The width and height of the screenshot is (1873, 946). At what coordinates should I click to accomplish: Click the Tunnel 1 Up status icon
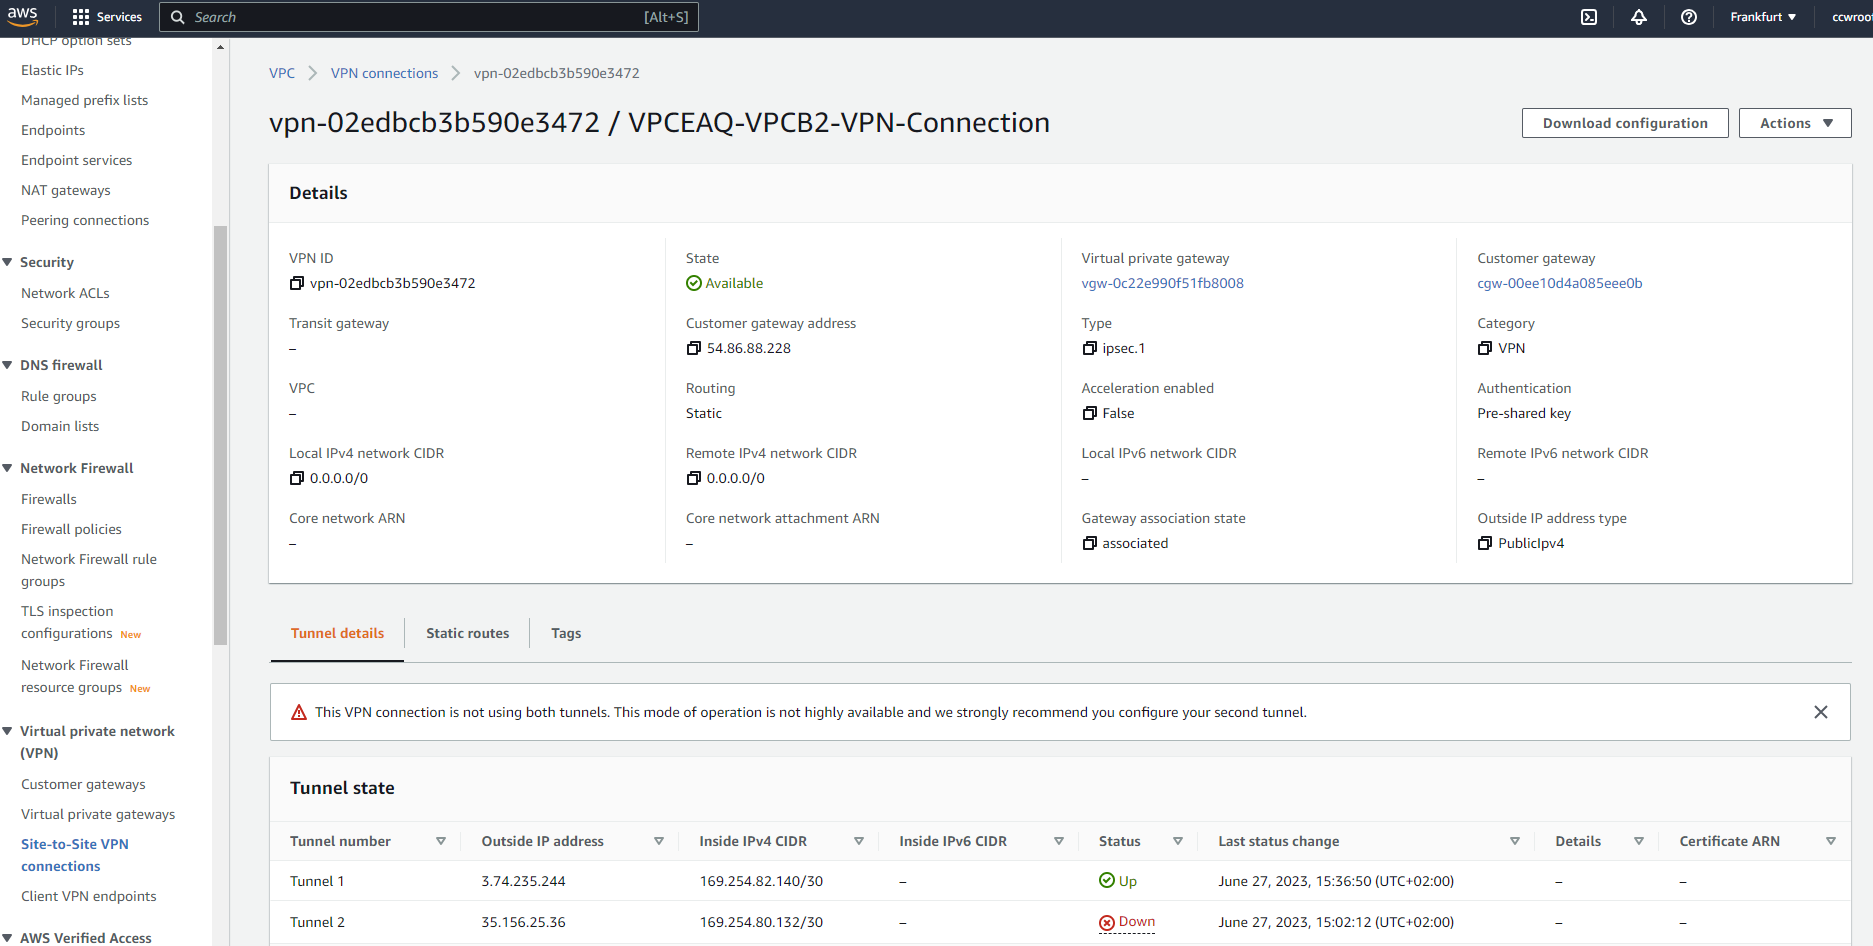[x=1107, y=881]
